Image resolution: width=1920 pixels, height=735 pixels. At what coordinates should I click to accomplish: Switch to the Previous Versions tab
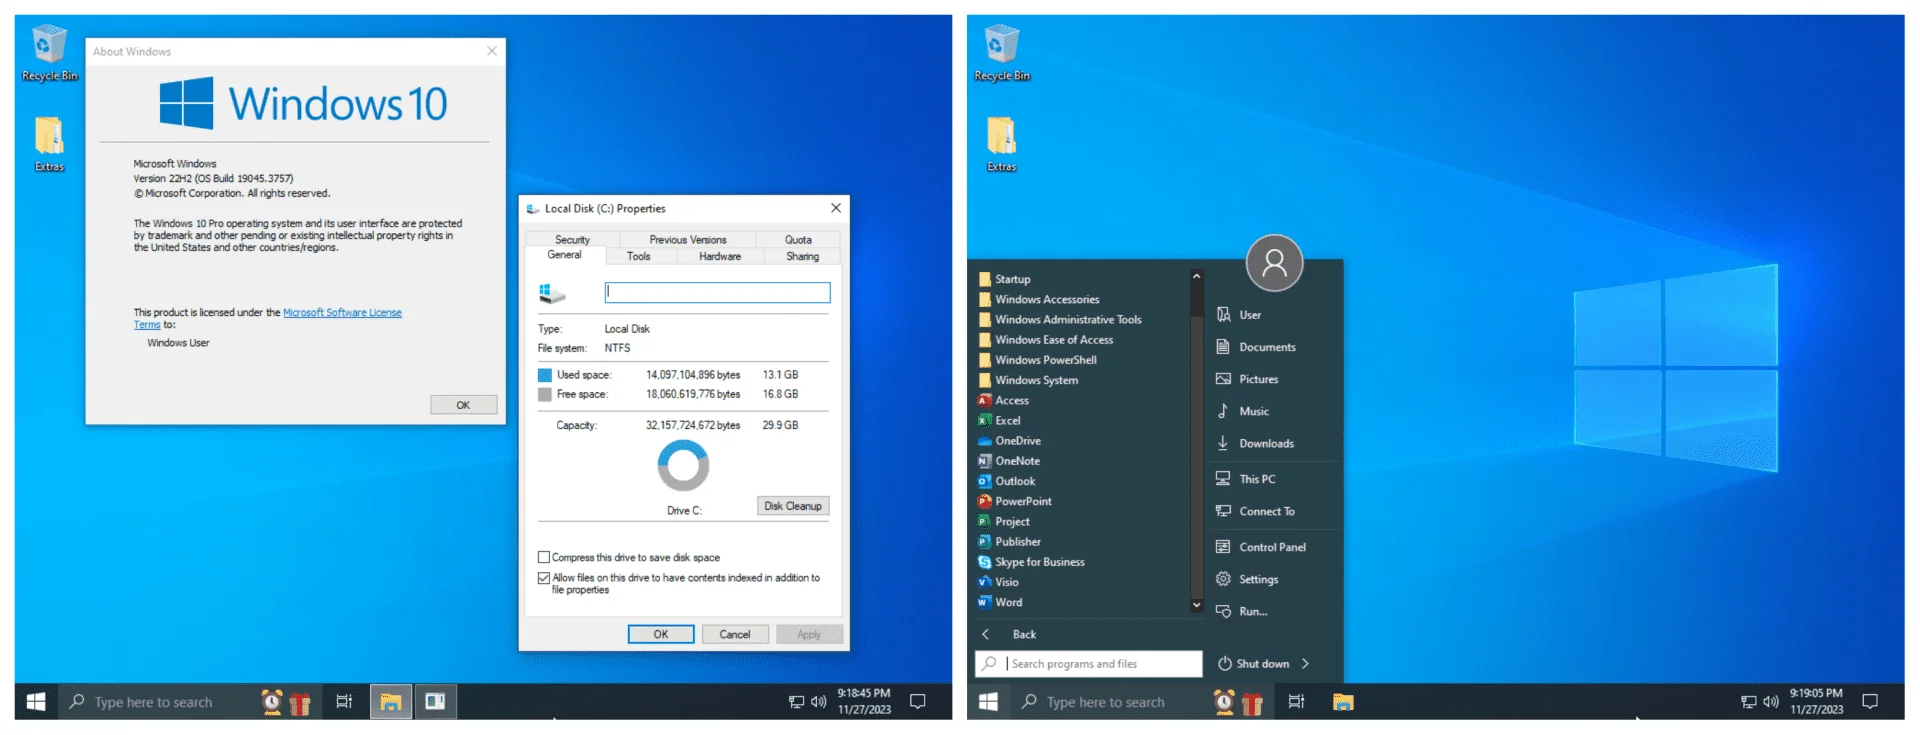pos(688,239)
